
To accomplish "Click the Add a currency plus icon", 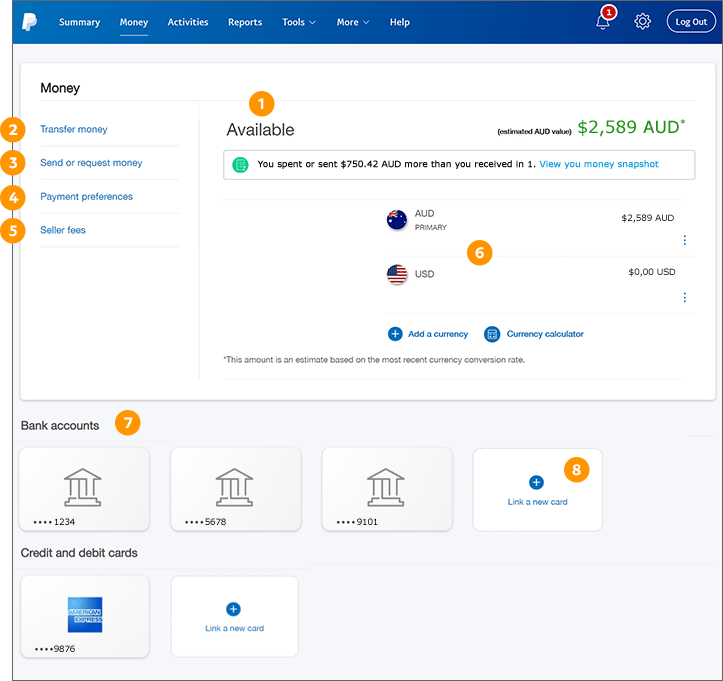I will pyautogui.click(x=395, y=334).
